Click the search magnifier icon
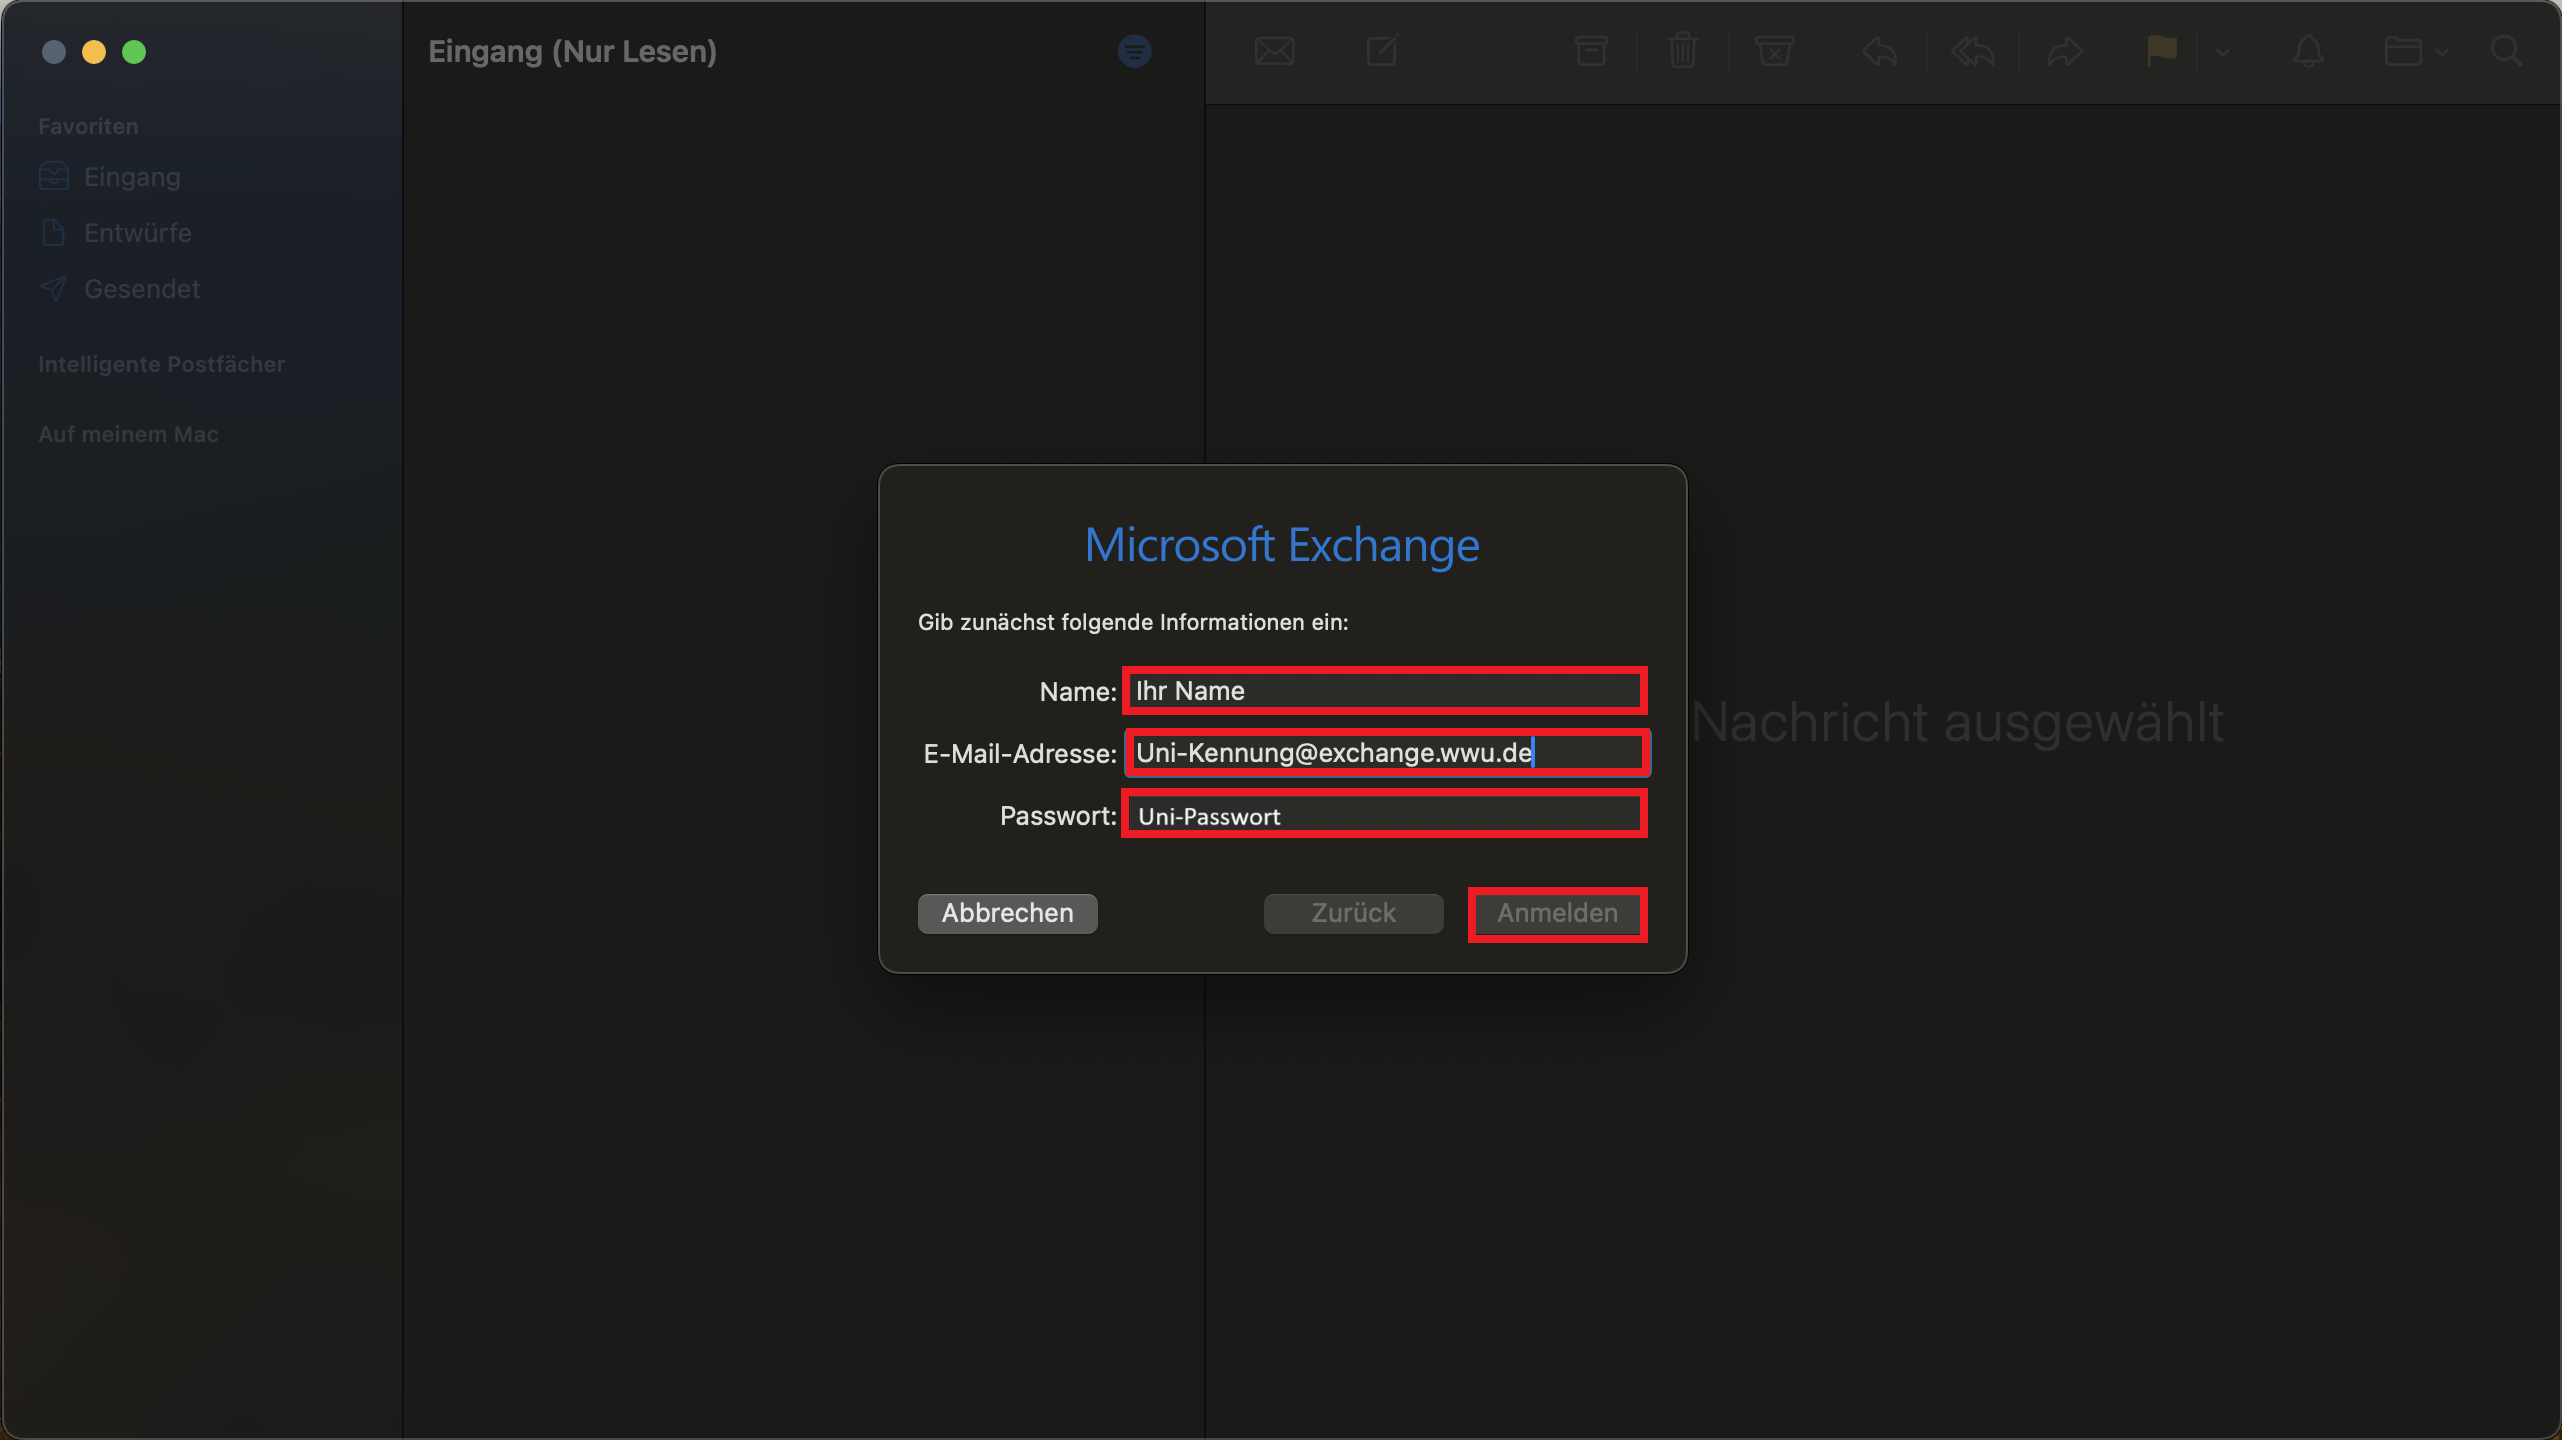 (x=2506, y=51)
